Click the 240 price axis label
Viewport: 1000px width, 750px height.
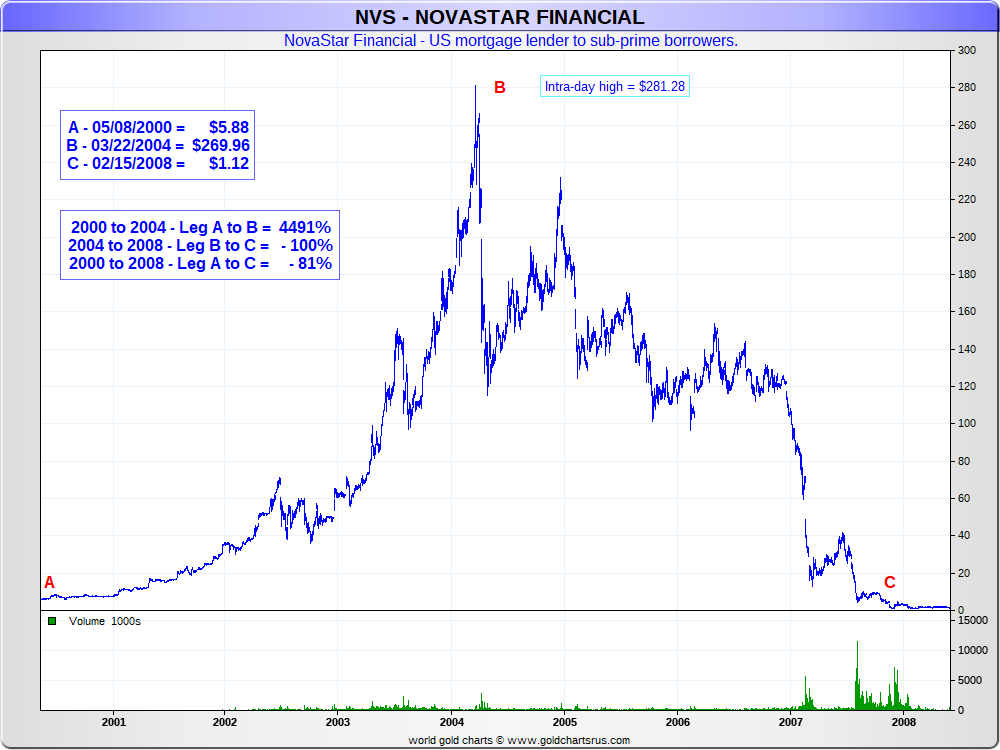tap(967, 162)
